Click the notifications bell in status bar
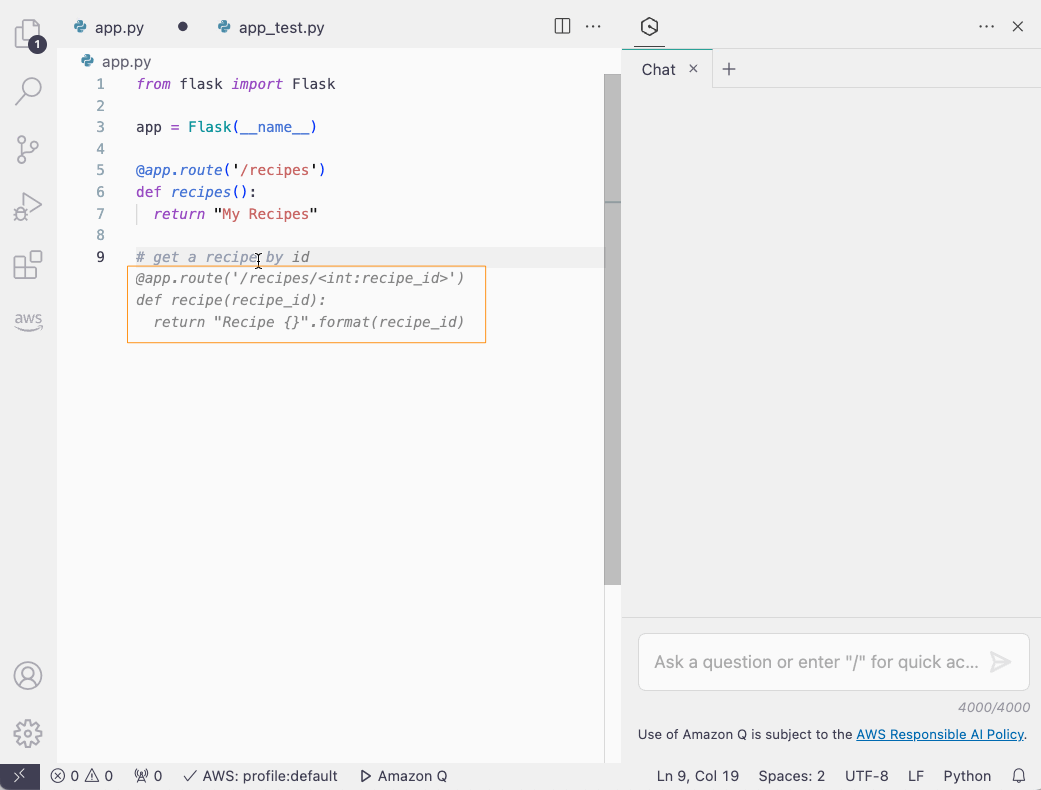 pyautogui.click(x=1019, y=775)
